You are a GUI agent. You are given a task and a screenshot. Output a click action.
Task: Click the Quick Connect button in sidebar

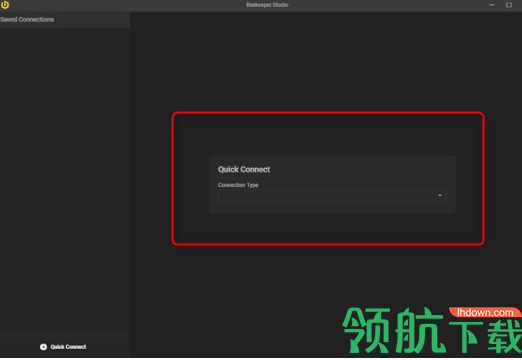(63, 347)
